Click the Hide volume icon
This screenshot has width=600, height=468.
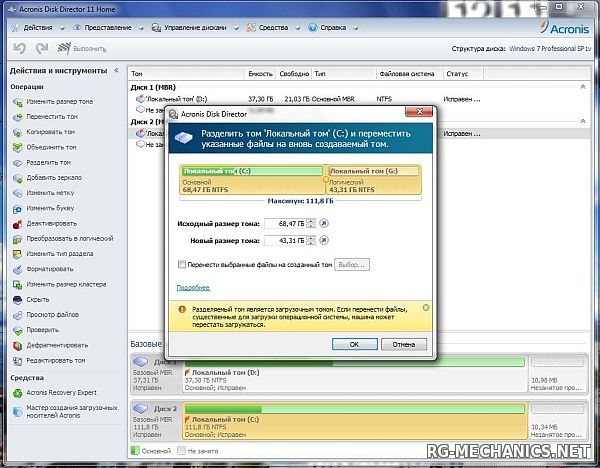pyautogui.click(x=18, y=300)
